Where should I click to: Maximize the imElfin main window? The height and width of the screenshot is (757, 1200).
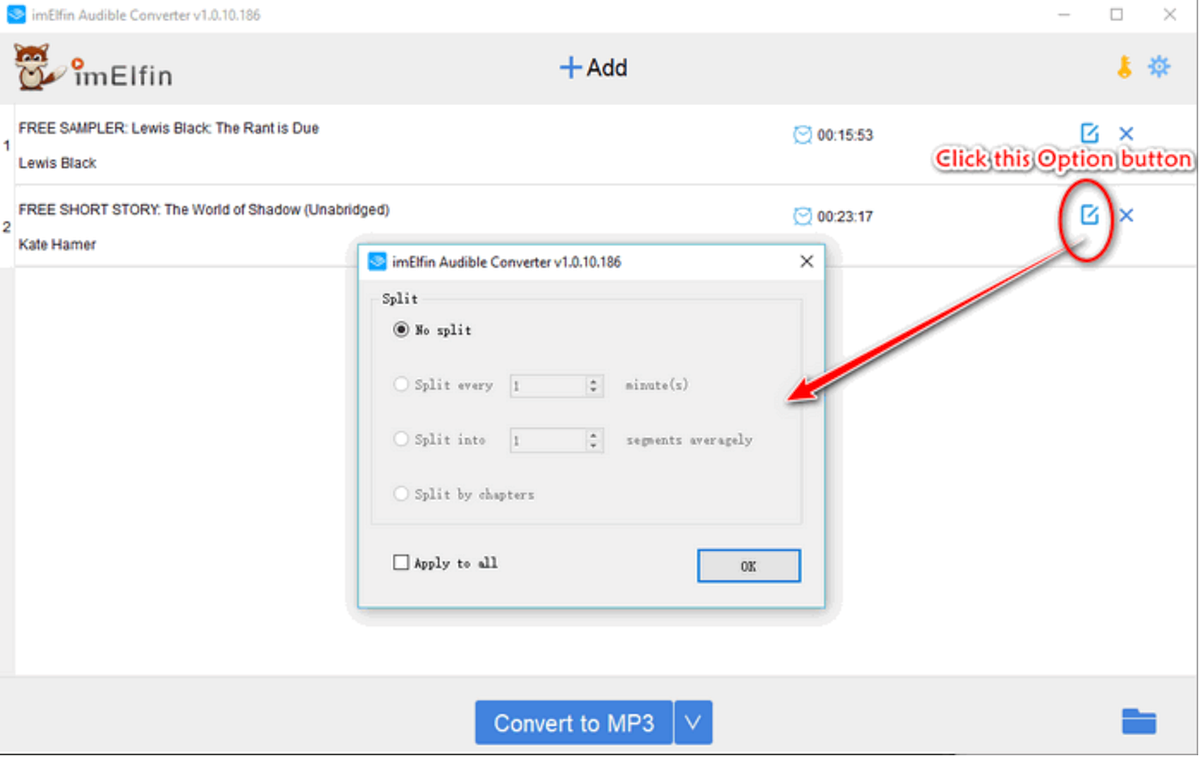tap(1117, 15)
